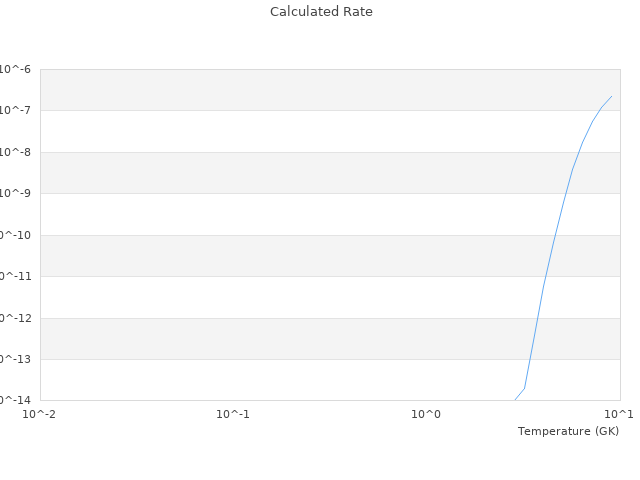Click the curve's start at the x-axis

(x=515, y=400)
